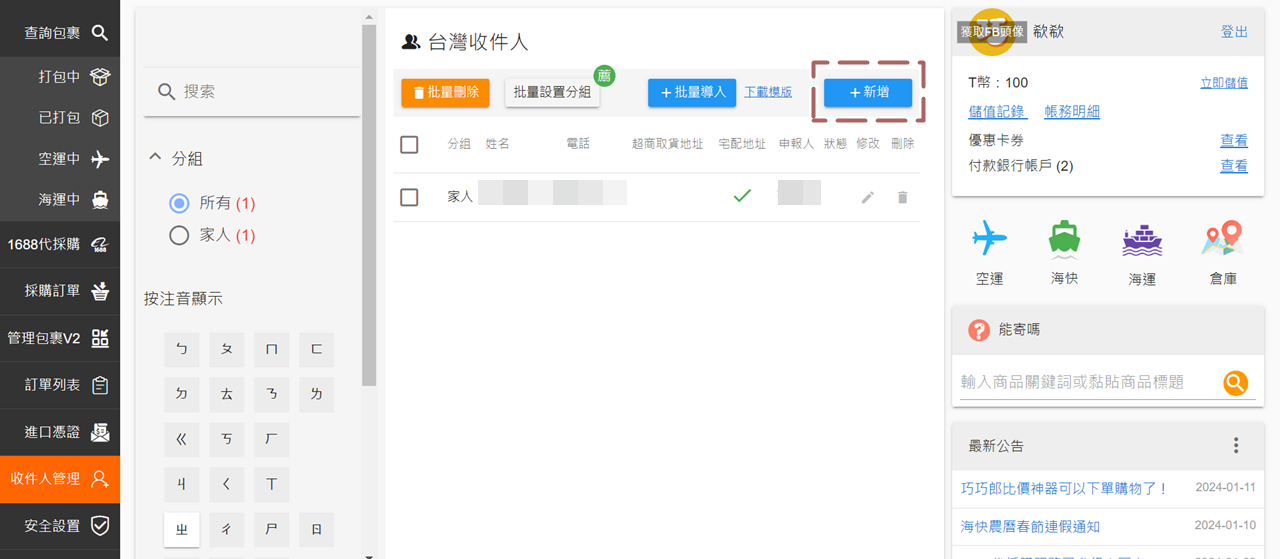The width and height of the screenshot is (1280, 559).
Task: Go to 已打包 packages
Action: coord(60,118)
